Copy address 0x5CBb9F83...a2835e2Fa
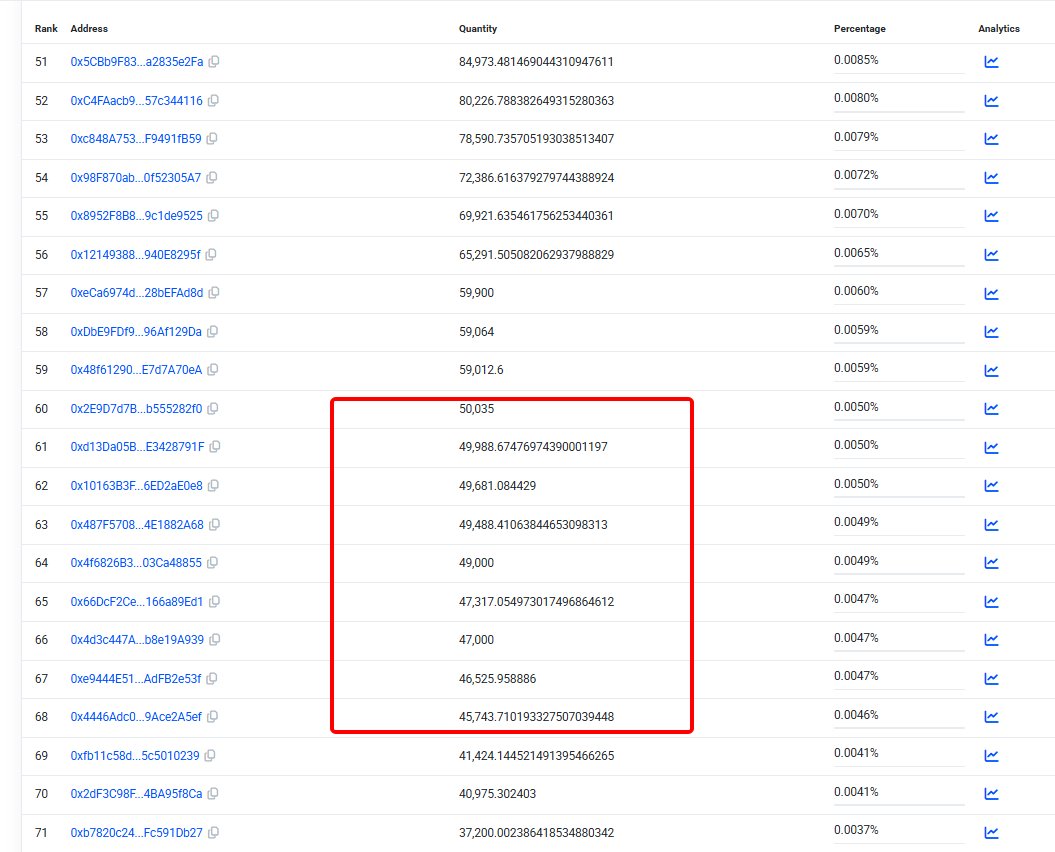Image resolution: width=1055 pixels, height=852 pixels. [214, 62]
